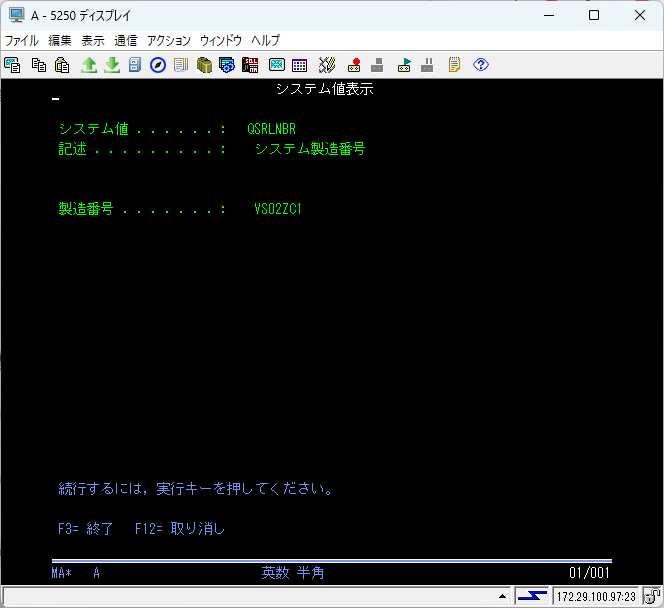Open the 表示 menu
The width and height of the screenshot is (664, 608).
[x=93, y=41]
